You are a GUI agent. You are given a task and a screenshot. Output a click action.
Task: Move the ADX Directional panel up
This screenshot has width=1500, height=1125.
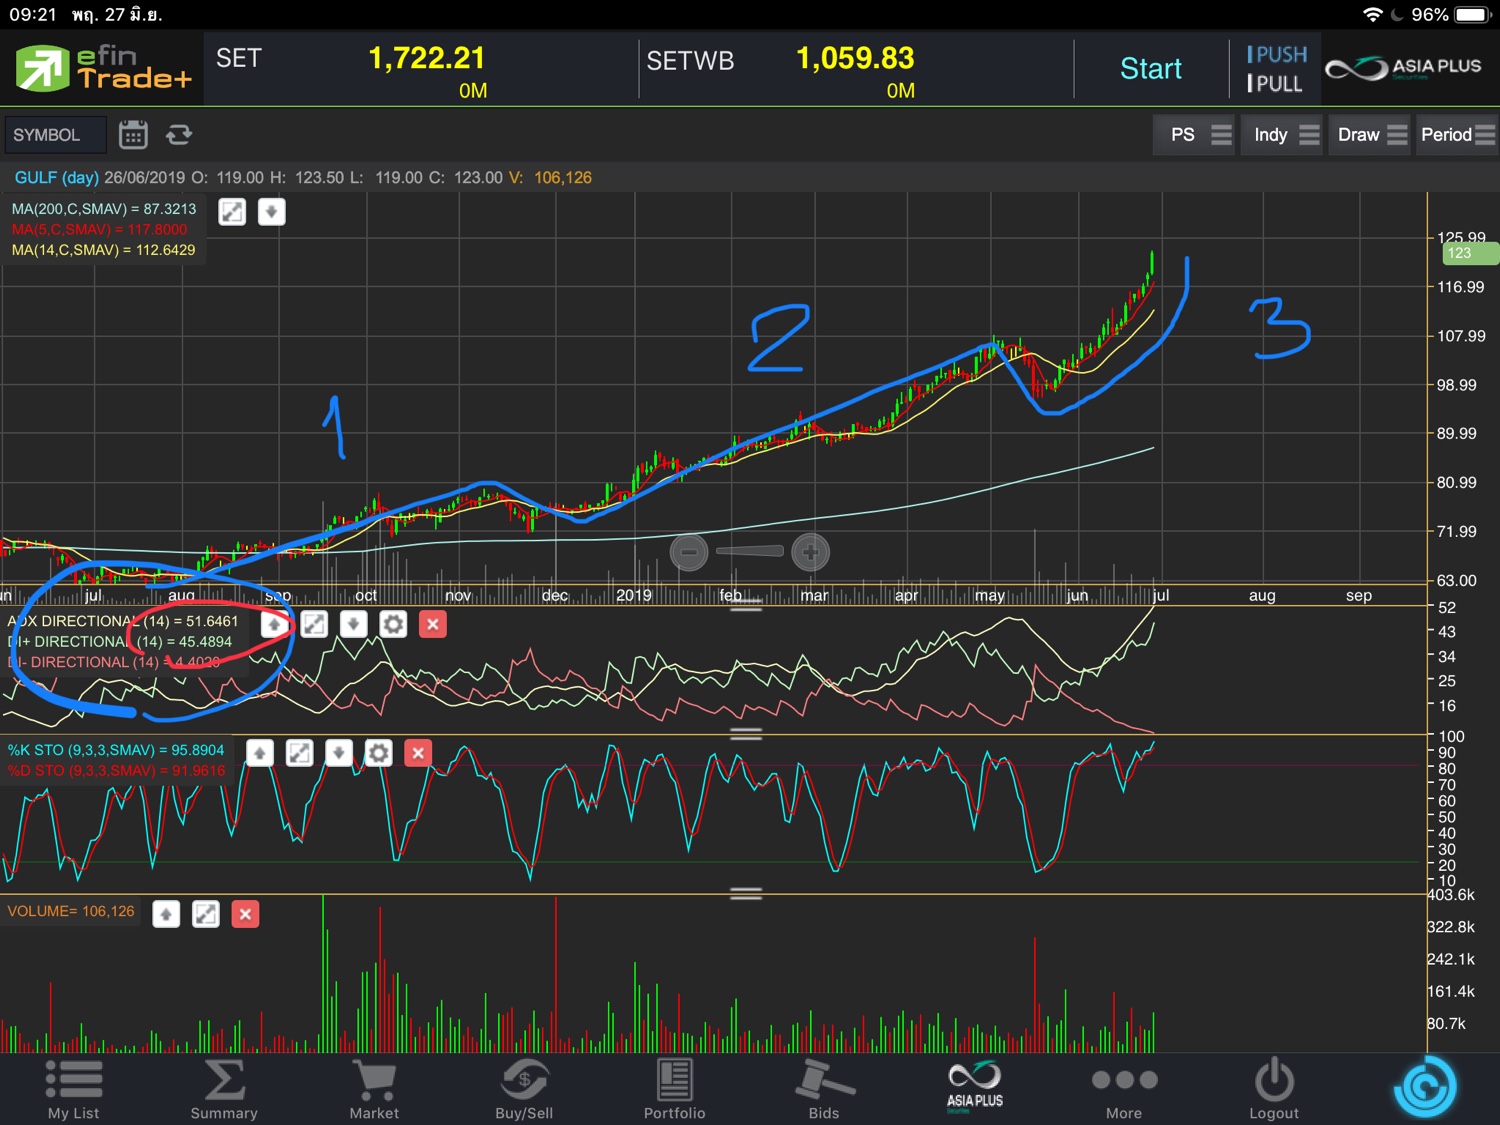274,624
